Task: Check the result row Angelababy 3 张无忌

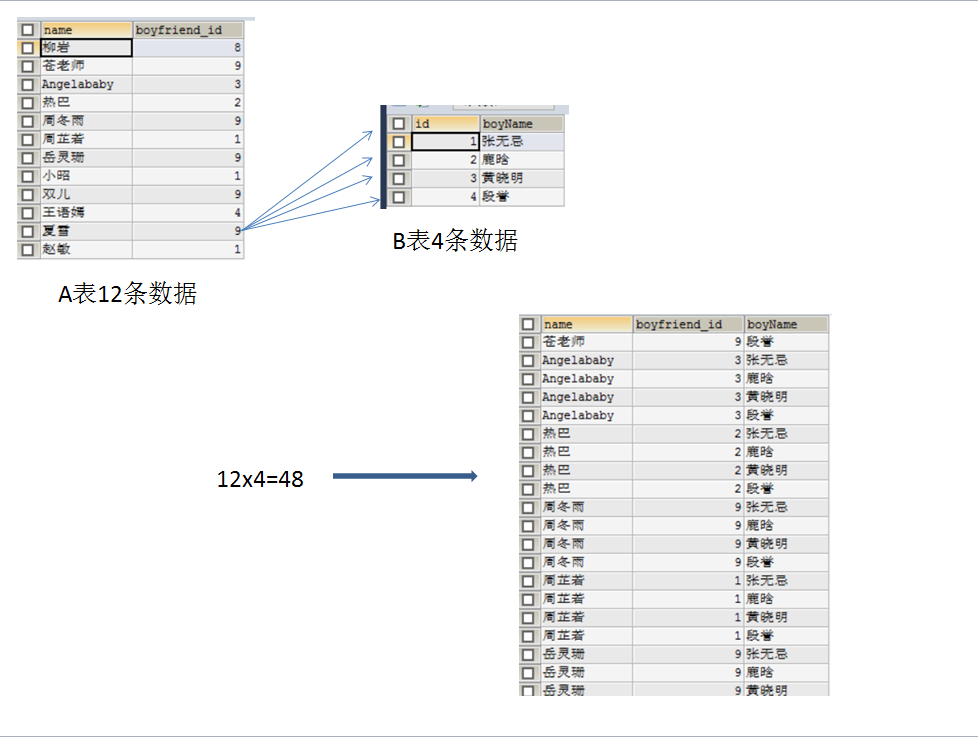Action: [x=528, y=361]
